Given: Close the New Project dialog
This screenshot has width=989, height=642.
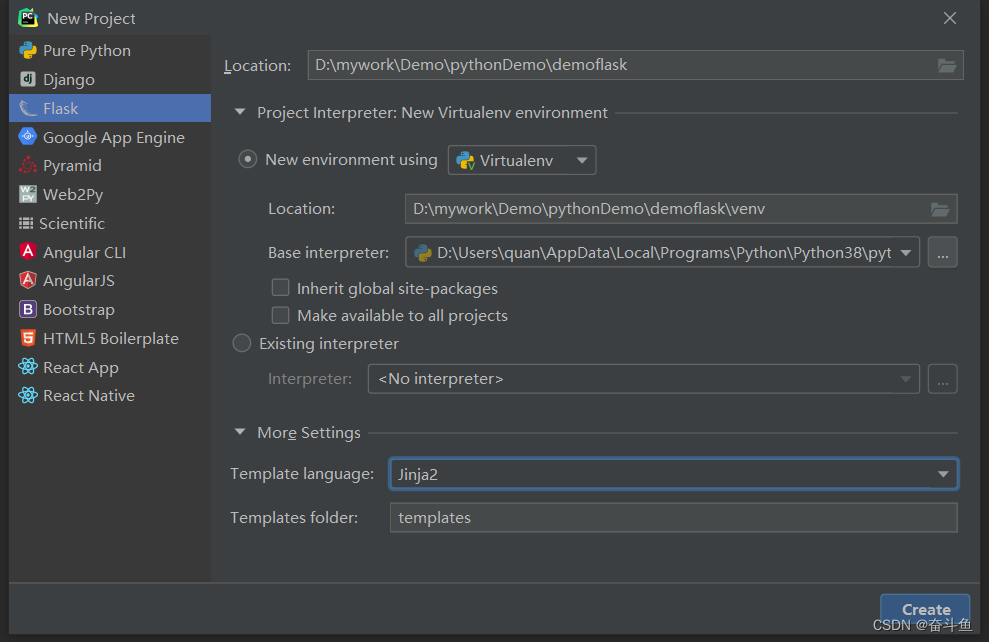Looking at the screenshot, I should click(x=949, y=18).
